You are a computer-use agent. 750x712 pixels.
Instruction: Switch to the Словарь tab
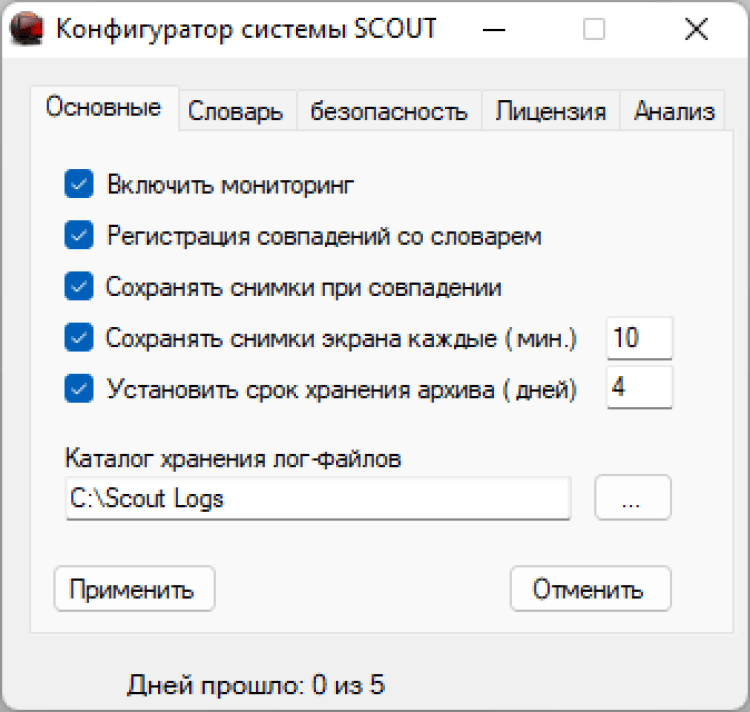coord(236,111)
